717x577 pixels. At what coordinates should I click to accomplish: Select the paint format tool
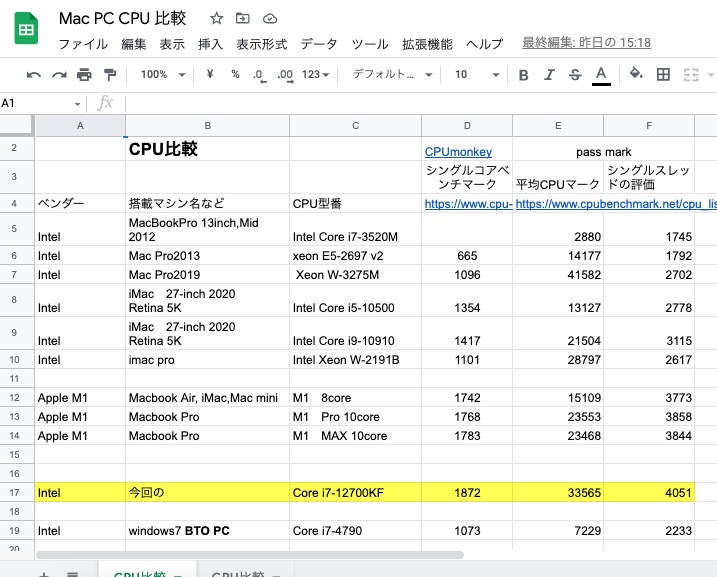point(110,75)
